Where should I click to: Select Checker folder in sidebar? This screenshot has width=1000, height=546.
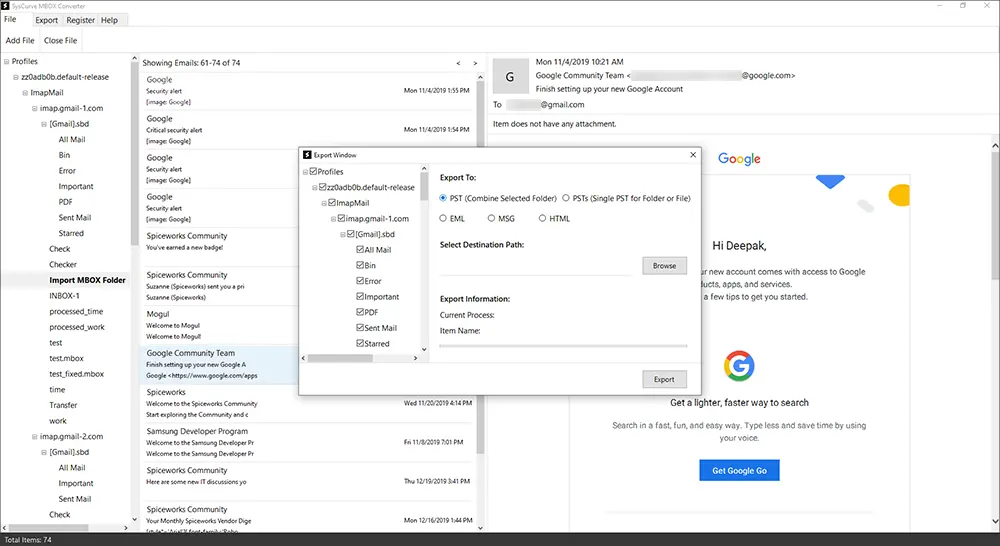pyautogui.click(x=62, y=265)
